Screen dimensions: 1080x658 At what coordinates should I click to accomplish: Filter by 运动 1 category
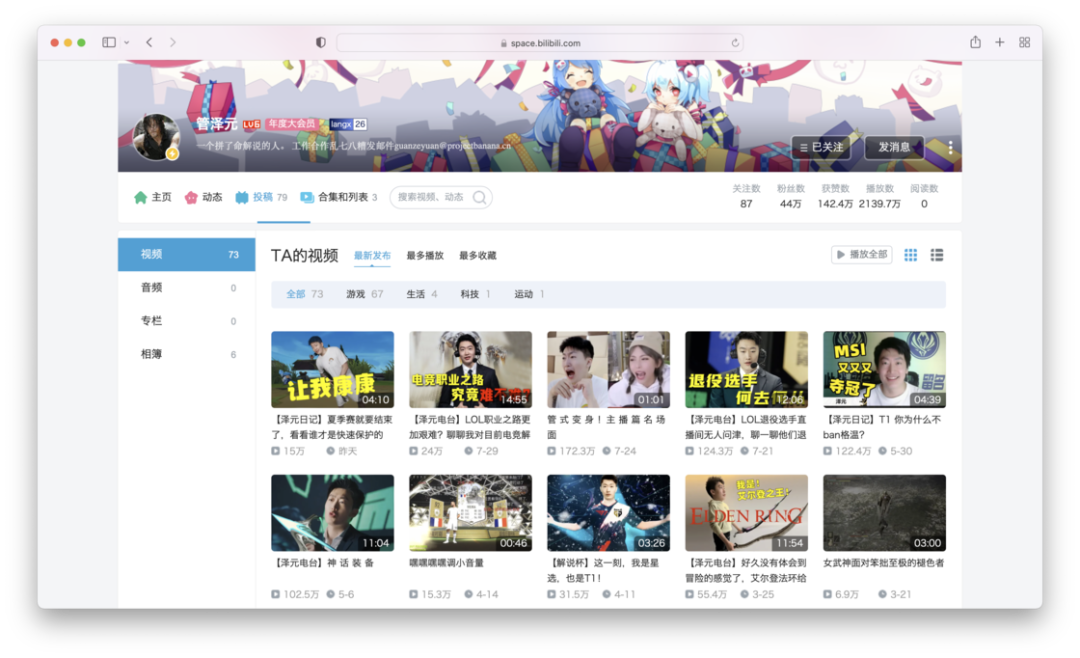[529, 294]
